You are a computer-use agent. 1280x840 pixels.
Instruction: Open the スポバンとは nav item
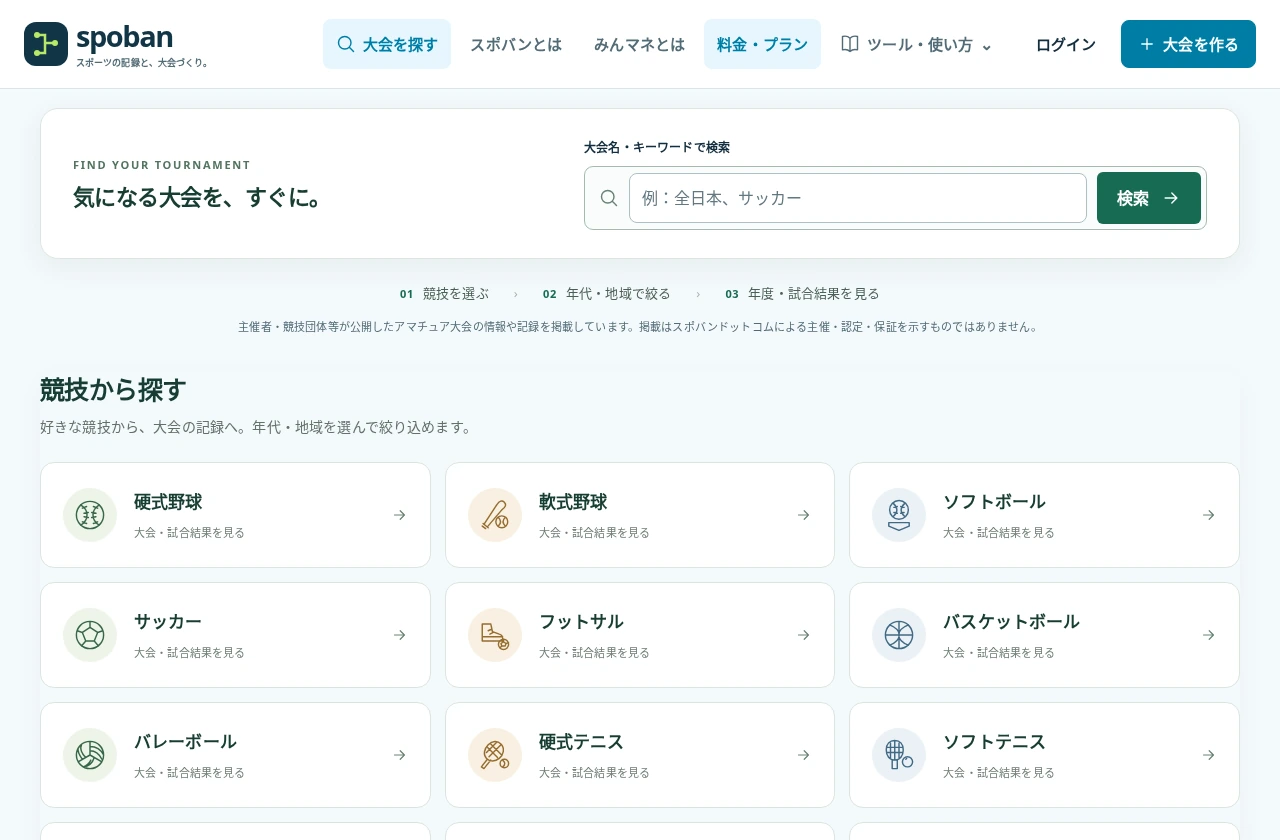point(516,44)
